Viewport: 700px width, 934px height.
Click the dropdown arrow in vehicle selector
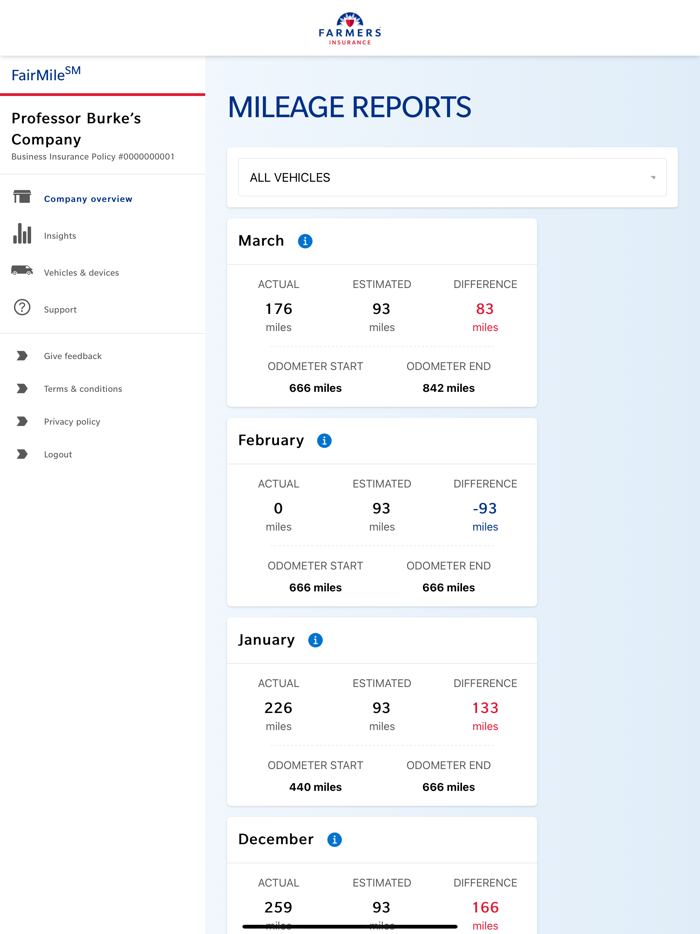[653, 178]
